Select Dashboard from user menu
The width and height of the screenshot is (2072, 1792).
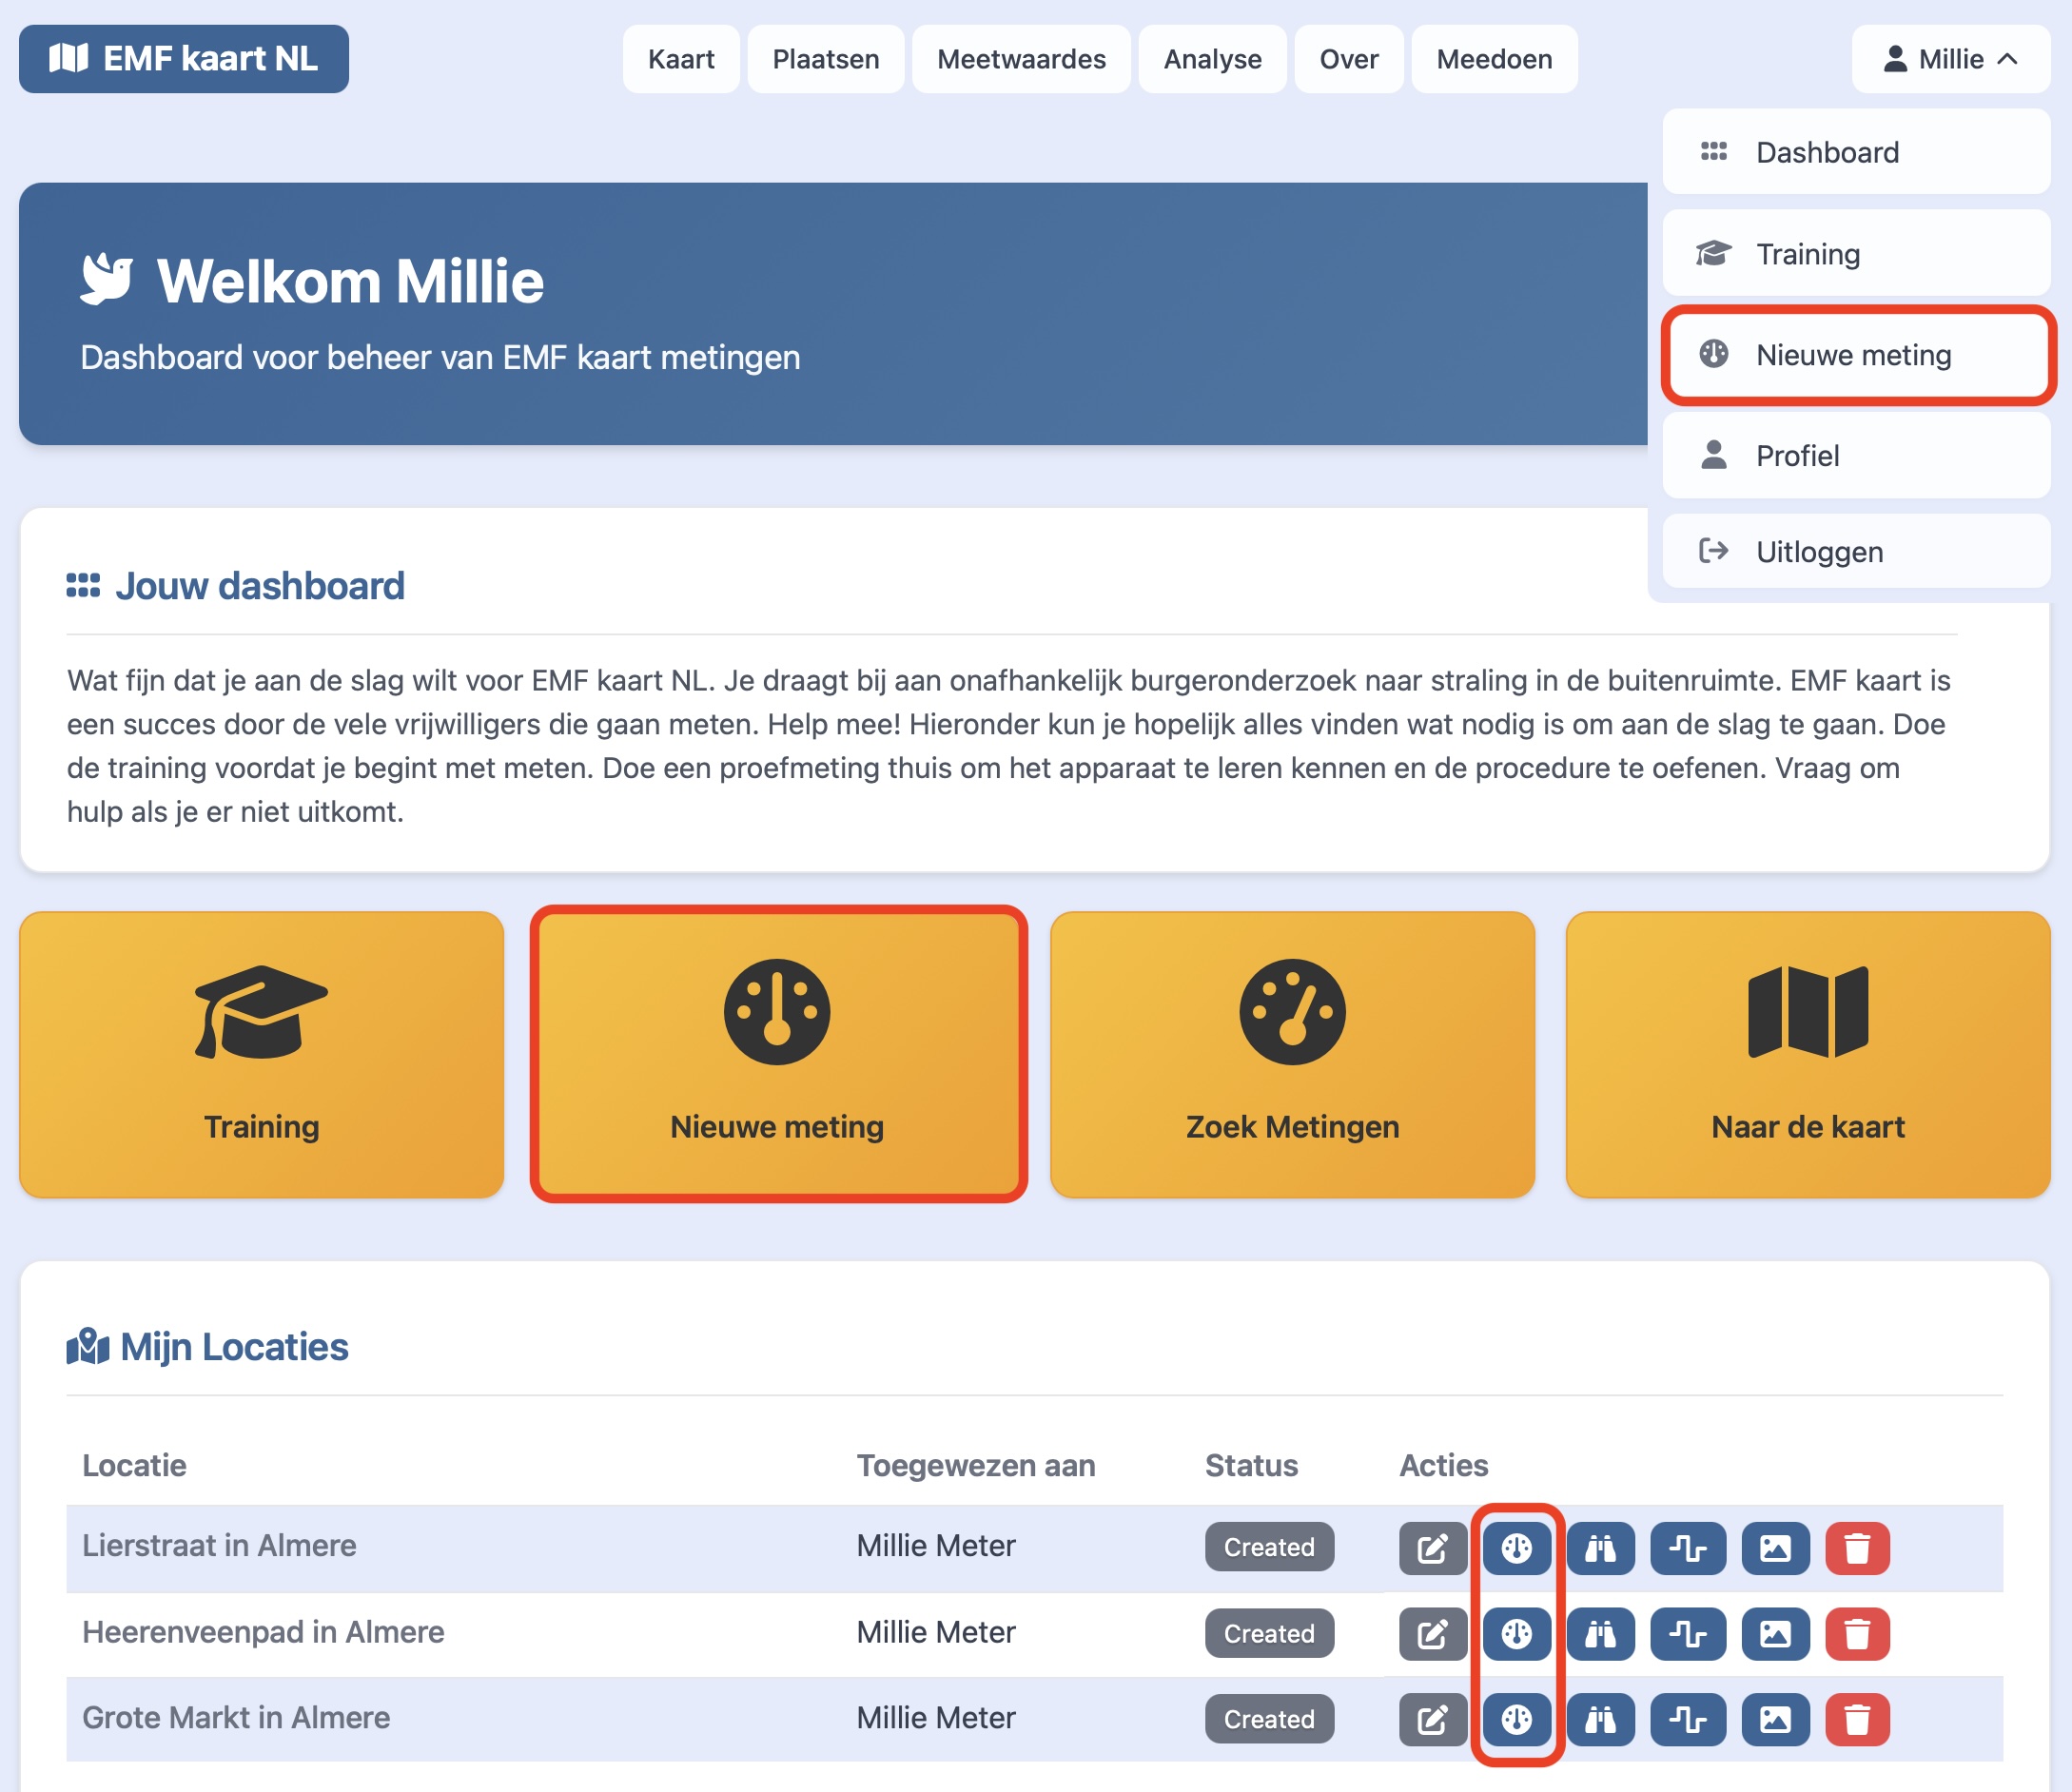tap(1856, 152)
